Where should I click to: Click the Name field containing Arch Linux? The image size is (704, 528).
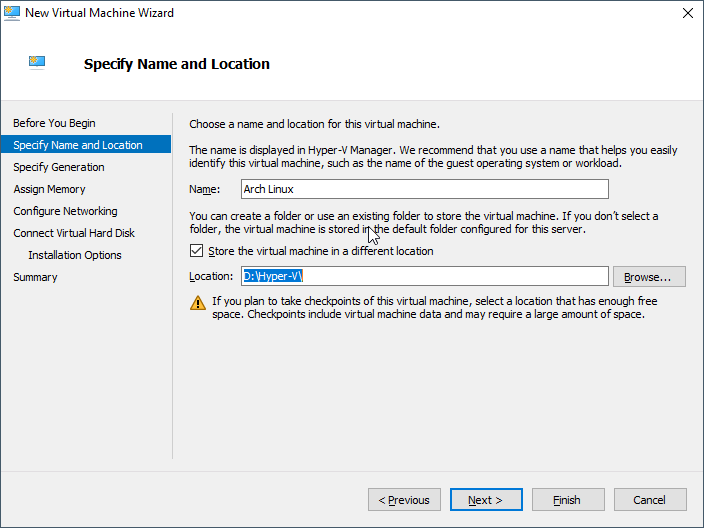(x=424, y=189)
